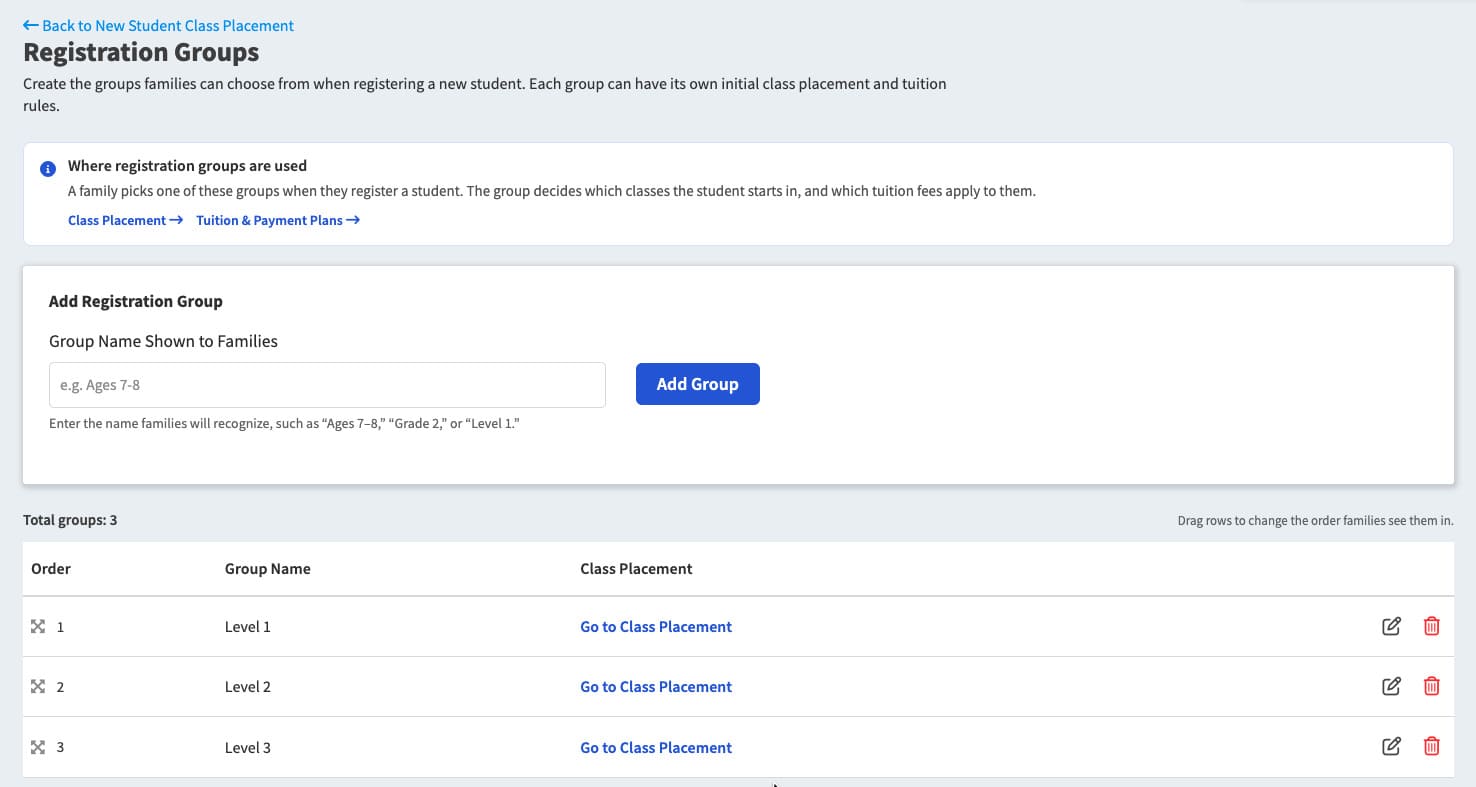The height and width of the screenshot is (787, 1476).
Task: Click the Class Placement column header
Action: click(636, 569)
